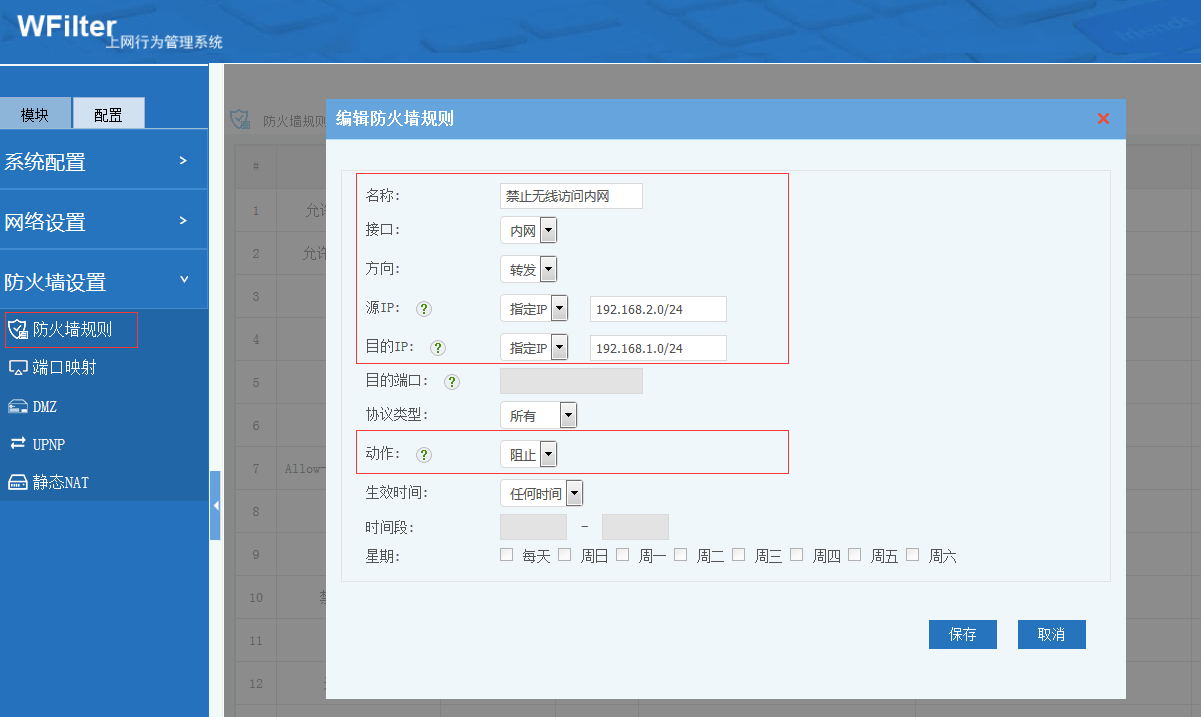This screenshot has height=717, width=1201.
Task: Click the UPNP arrows icon
Action: coord(17,443)
